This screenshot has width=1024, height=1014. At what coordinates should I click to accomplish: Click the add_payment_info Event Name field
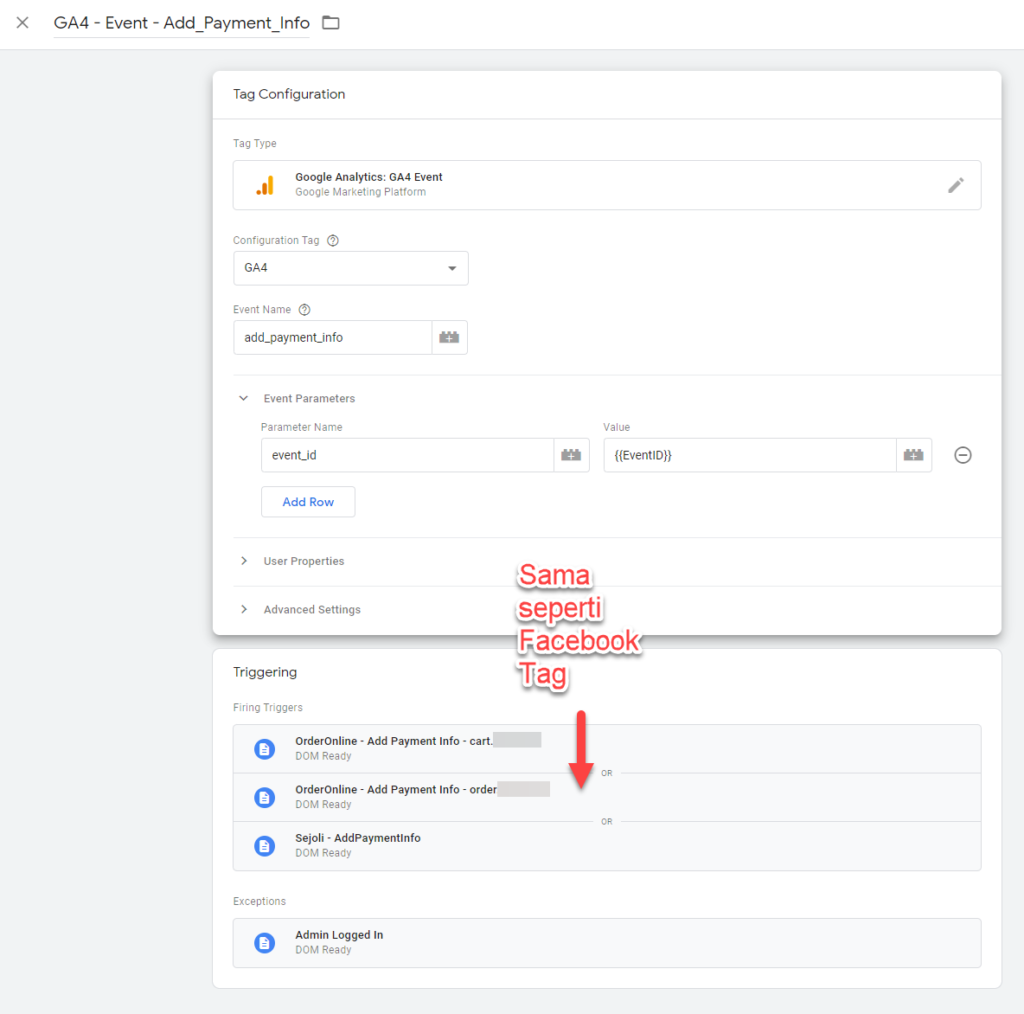332,338
